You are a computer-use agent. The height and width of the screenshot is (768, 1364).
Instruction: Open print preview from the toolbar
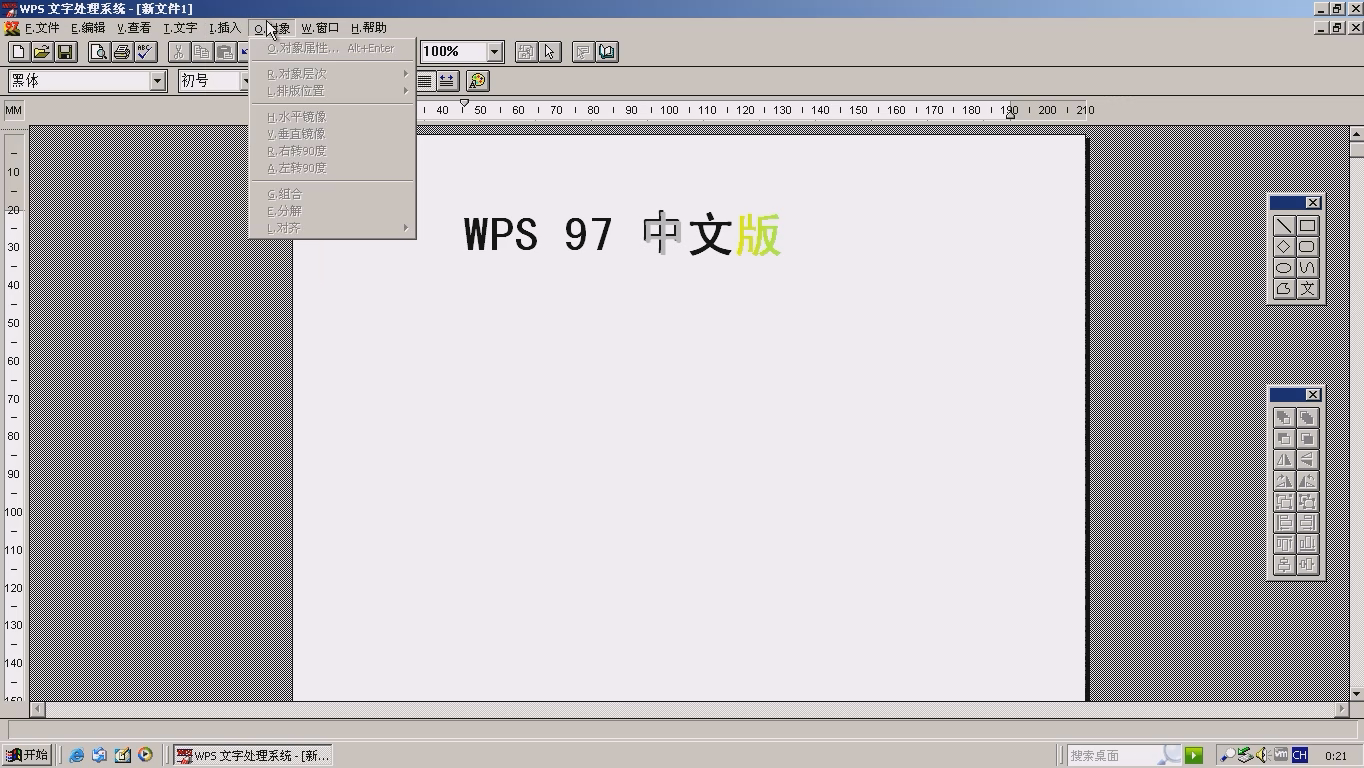[x=98, y=52]
